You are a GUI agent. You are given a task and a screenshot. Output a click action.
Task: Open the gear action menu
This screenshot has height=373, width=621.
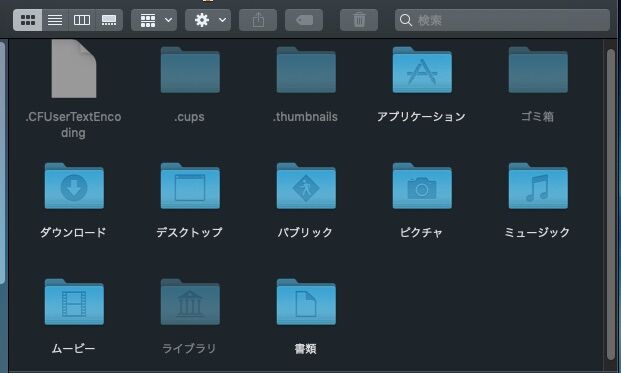[x=208, y=20]
